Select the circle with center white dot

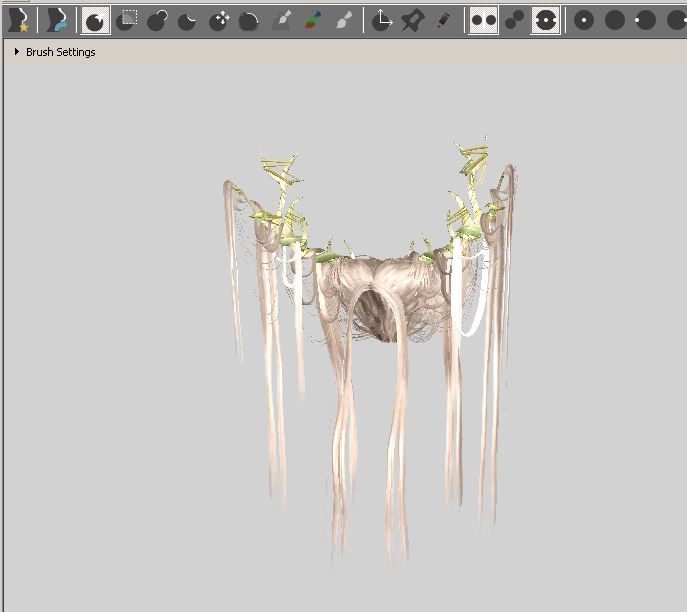pos(584,20)
